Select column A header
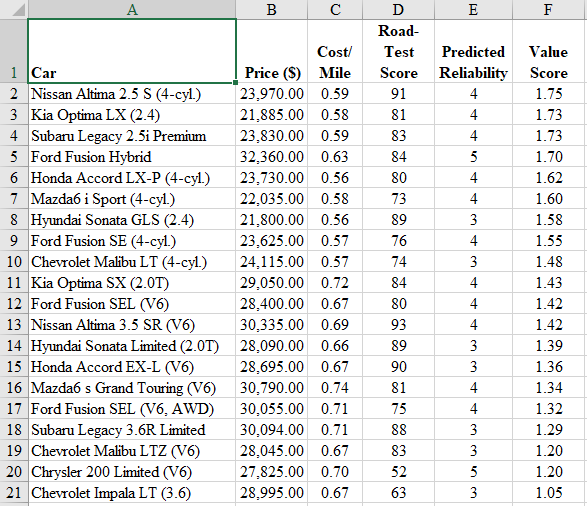This screenshot has height=506, width=587. (132, 9)
